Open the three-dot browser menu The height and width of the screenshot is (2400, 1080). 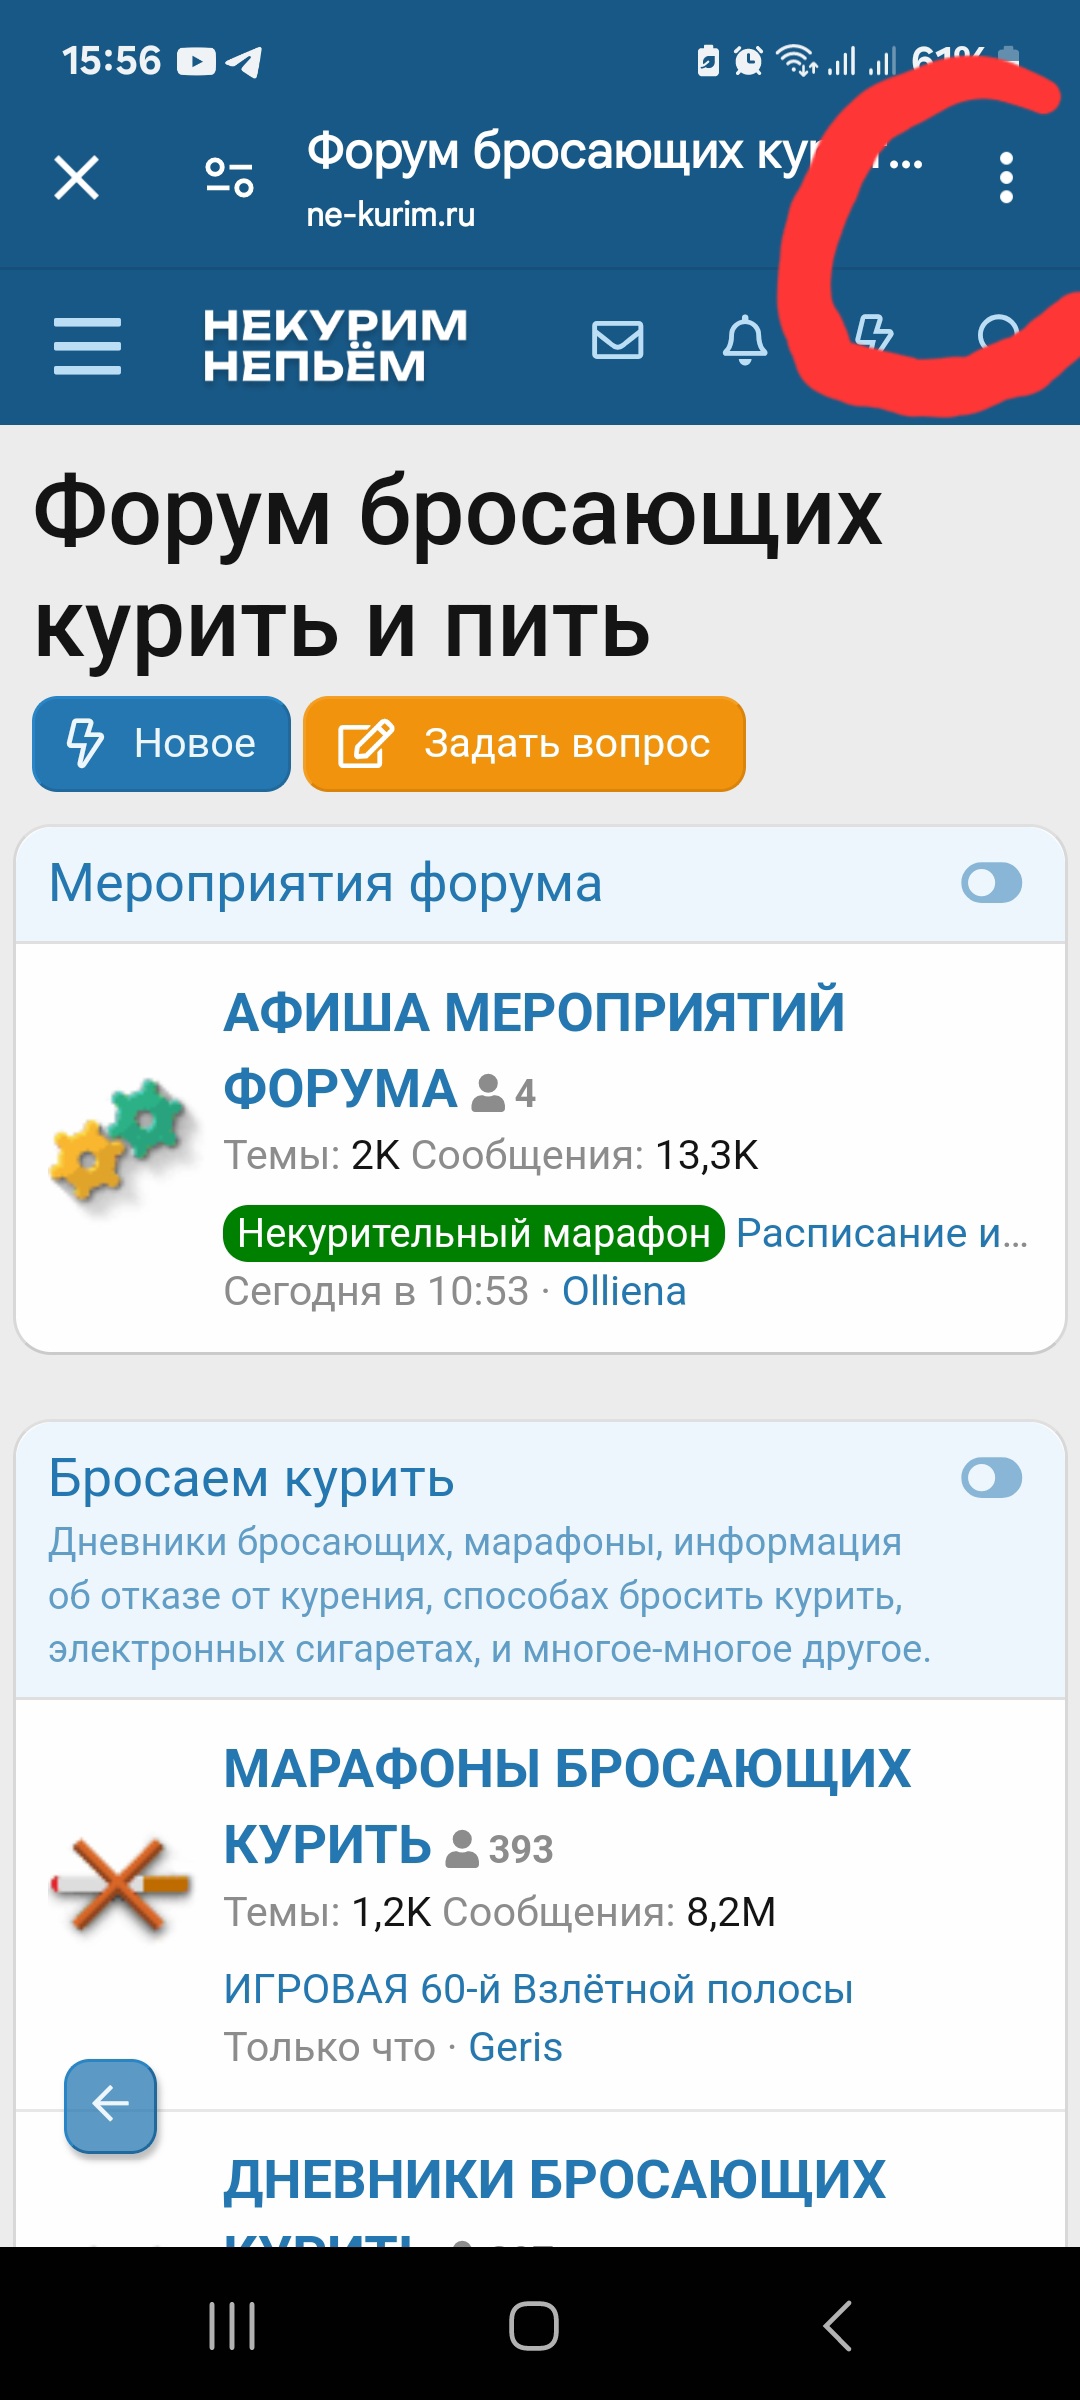pyautogui.click(x=1006, y=178)
